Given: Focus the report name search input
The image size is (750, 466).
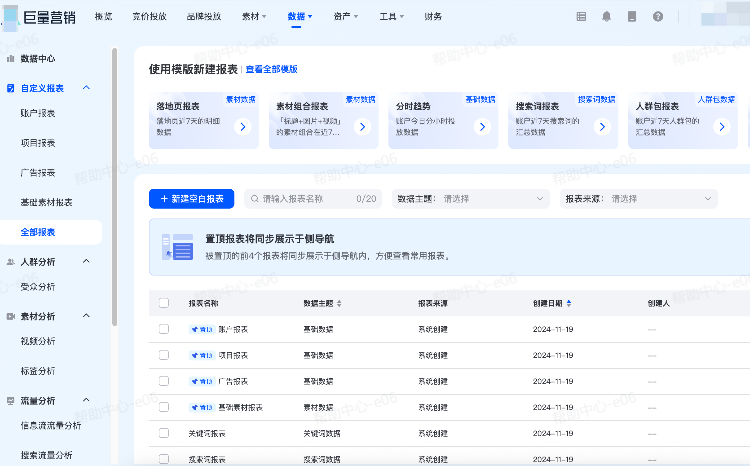Looking at the screenshot, I should tap(313, 199).
